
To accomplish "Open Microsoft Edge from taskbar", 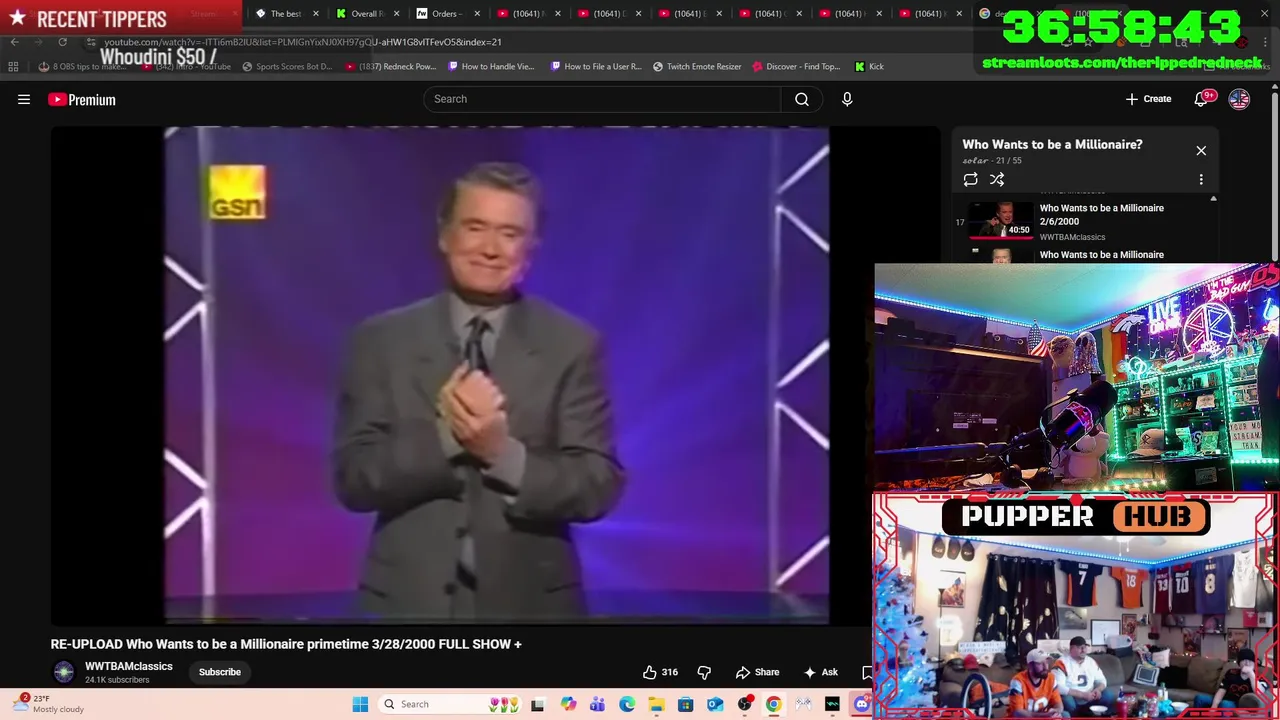I will [x=627, y=704].
